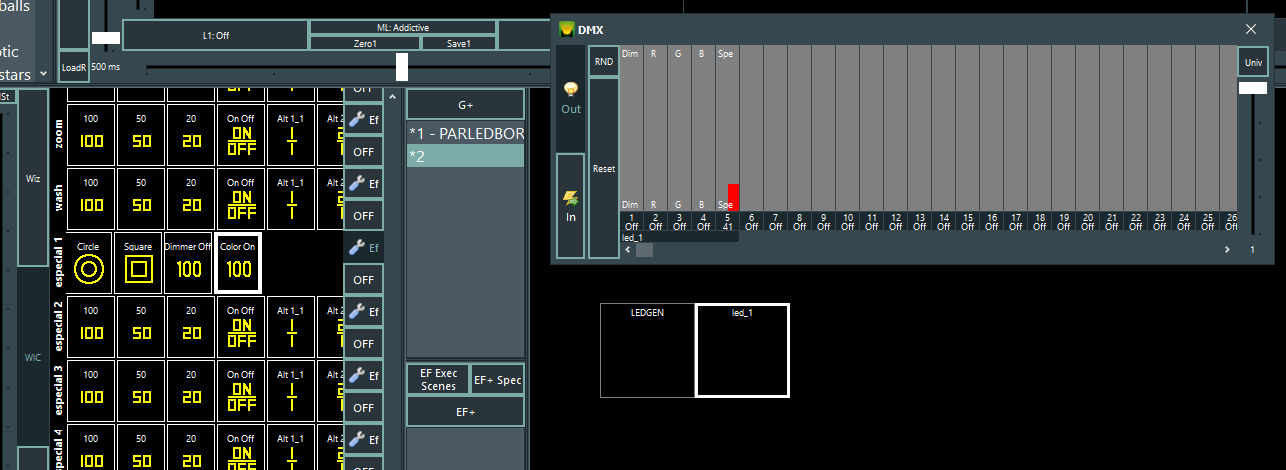Select the Circle shape in especial 1
Screen dimensions: 1286x470
click(91, 263)
